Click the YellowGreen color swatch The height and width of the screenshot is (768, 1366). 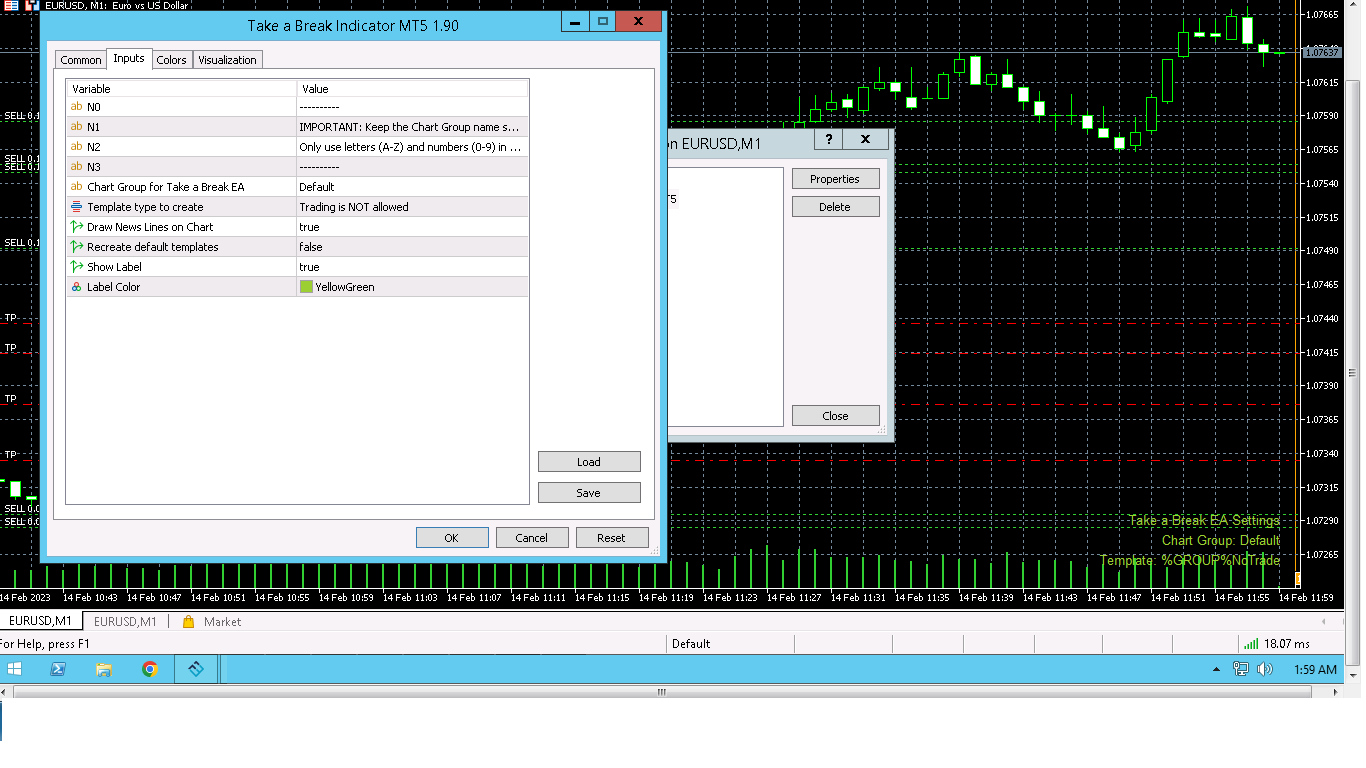click(306, 287)
